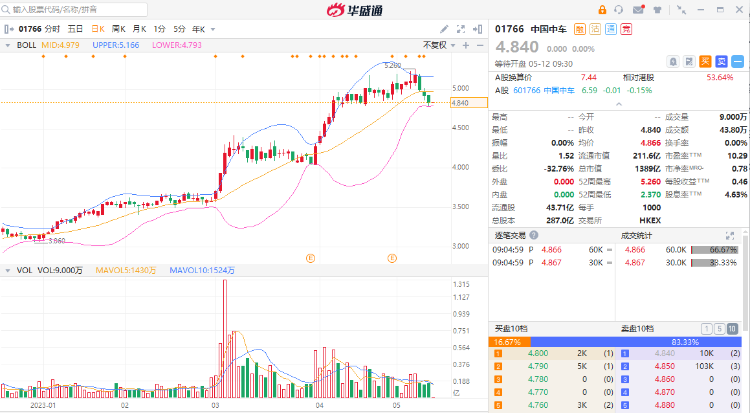The width and height of the screenshot is (750, 413).
Task: Click the 33.33% volume distribution bar
Action: pyautogui.click(x=715, y=263)
